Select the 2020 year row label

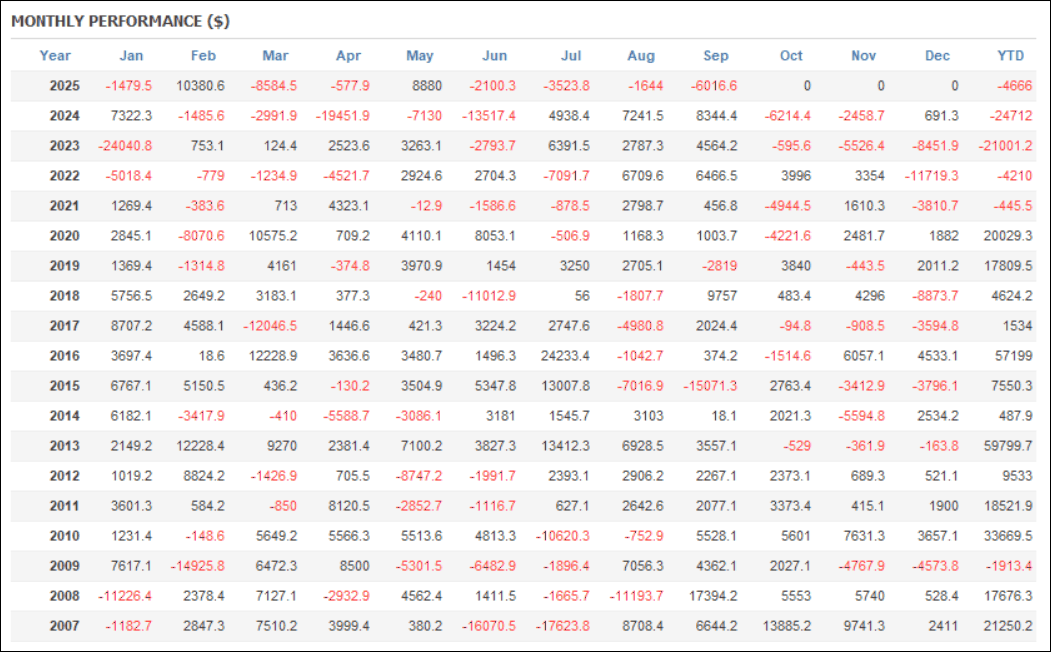[x=65, y=236]
